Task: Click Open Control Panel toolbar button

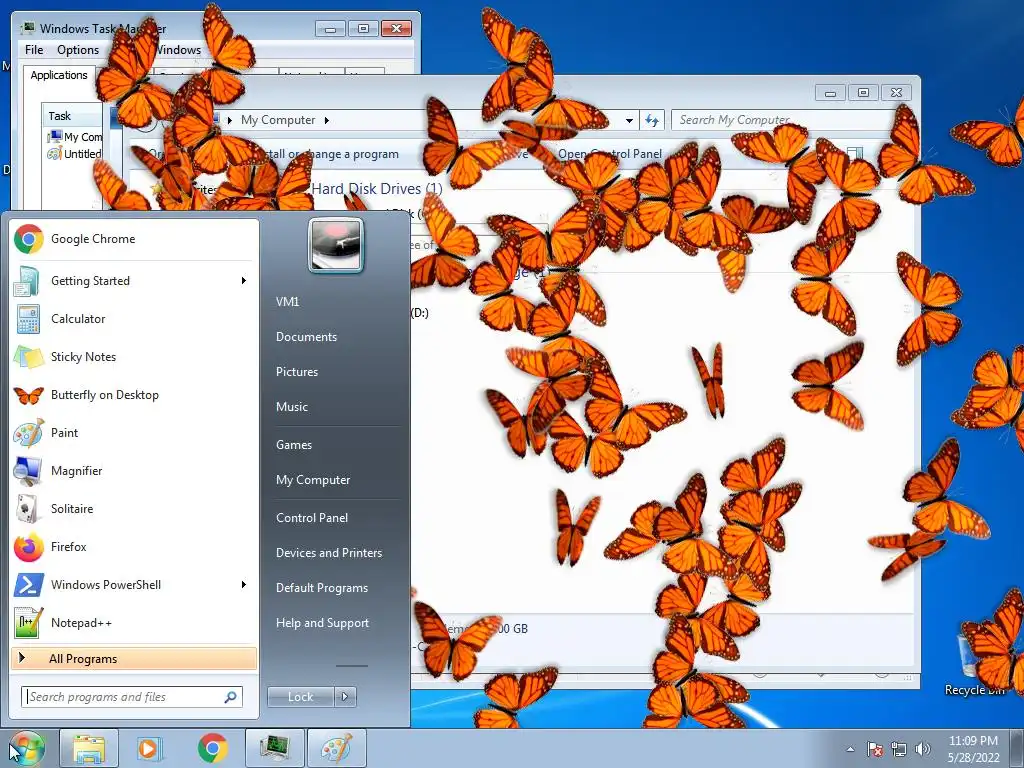Action: click(610, 154)
